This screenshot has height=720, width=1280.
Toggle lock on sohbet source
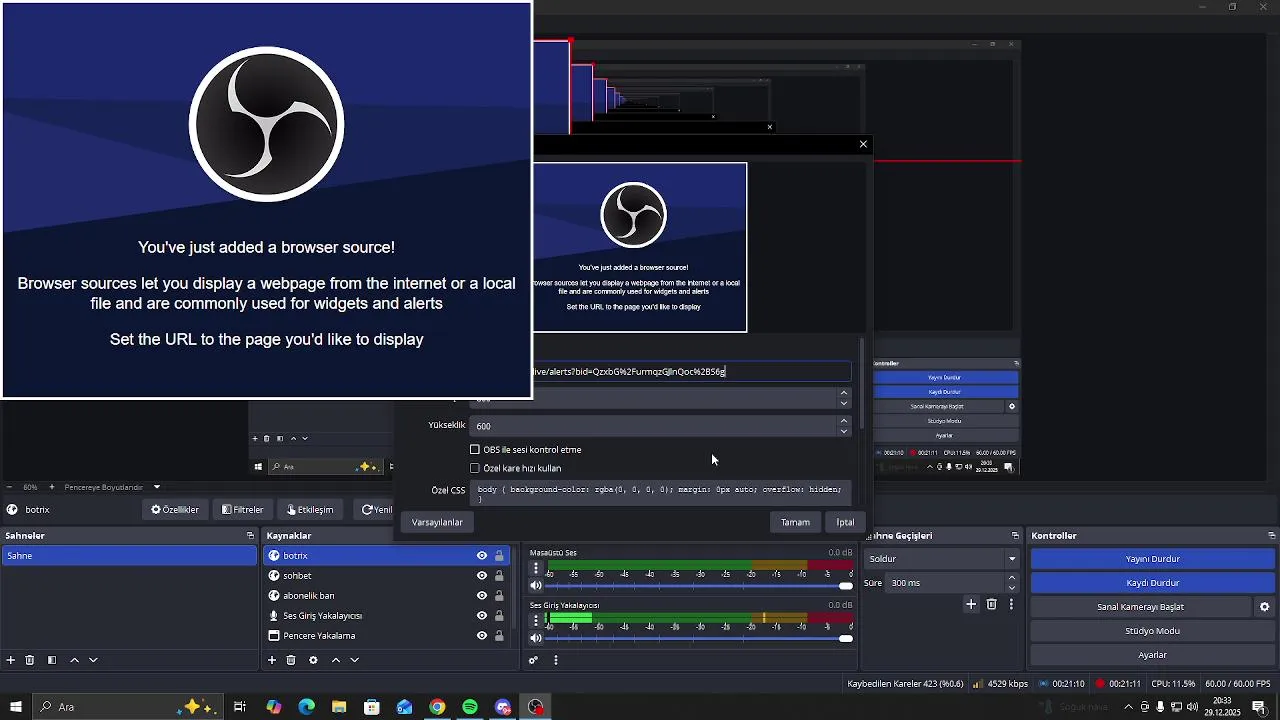(x=499, y=576)
